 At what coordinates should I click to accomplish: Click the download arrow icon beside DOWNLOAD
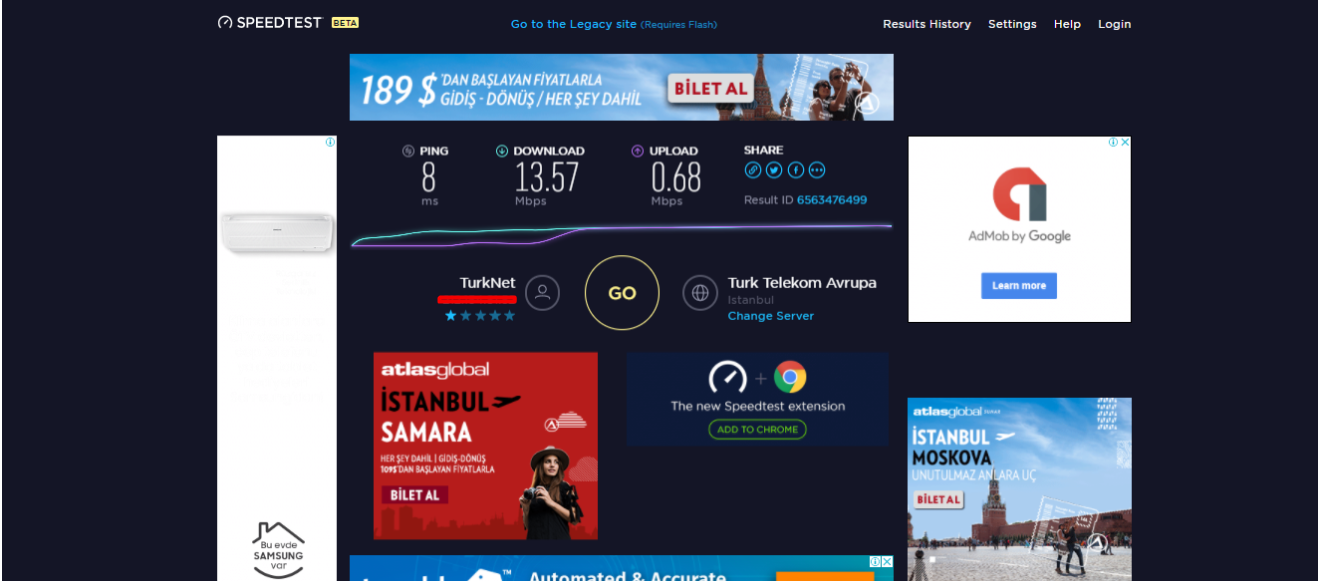pos(502,151)
